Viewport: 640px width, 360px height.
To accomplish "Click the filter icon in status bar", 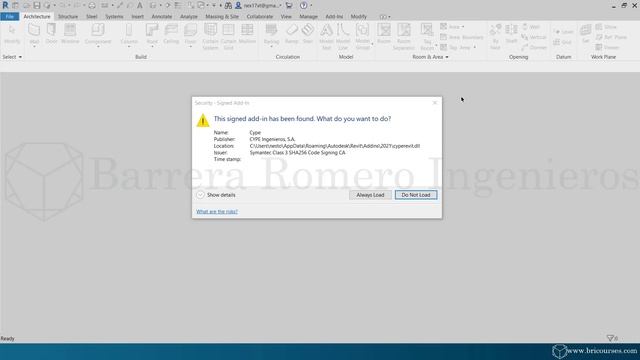I will [610, 338].
